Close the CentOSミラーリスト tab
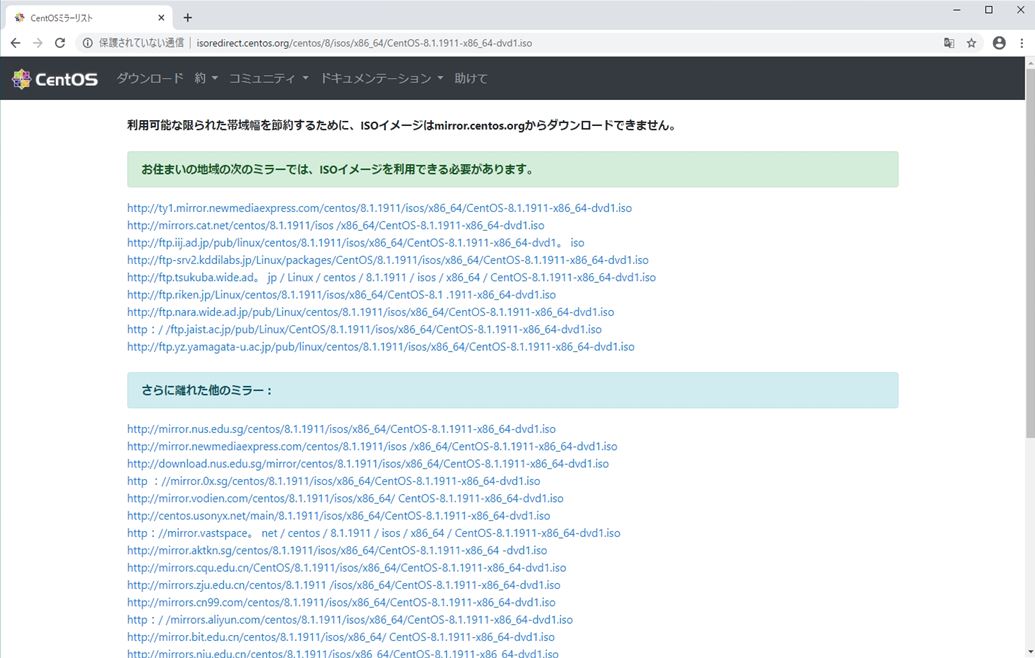1035x658 pixels. click(x=161, y=18)
